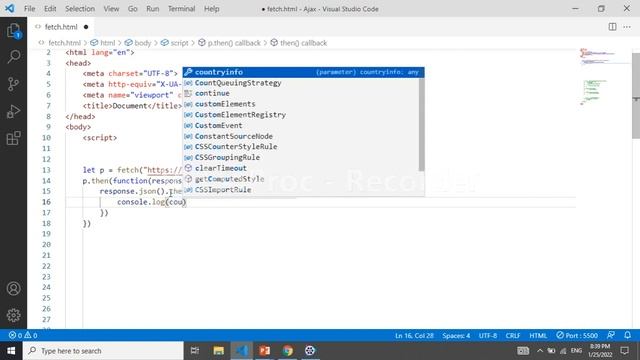Screen dimensions: 640x360
Task: Open the Extensions view
Action: click(13, 138)
